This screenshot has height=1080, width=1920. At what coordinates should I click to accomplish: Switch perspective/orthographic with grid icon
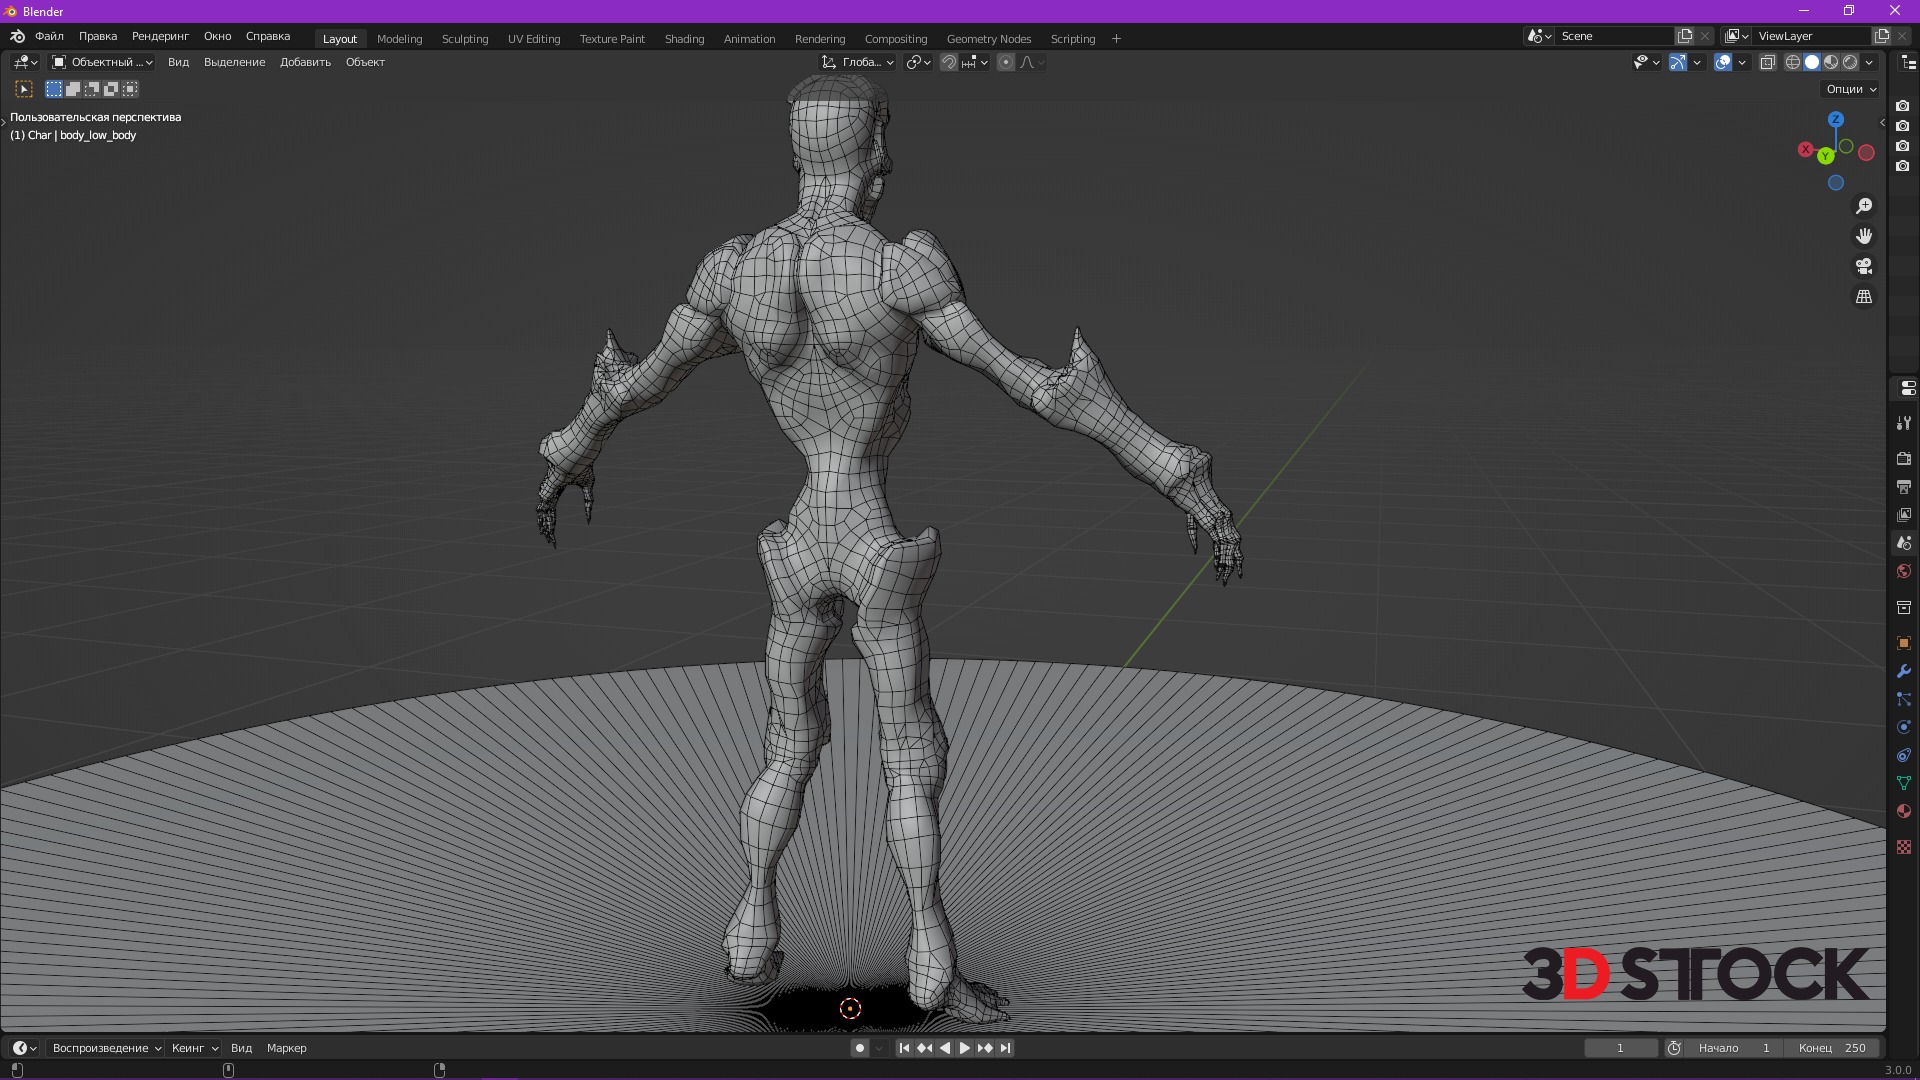[1864, 297]
